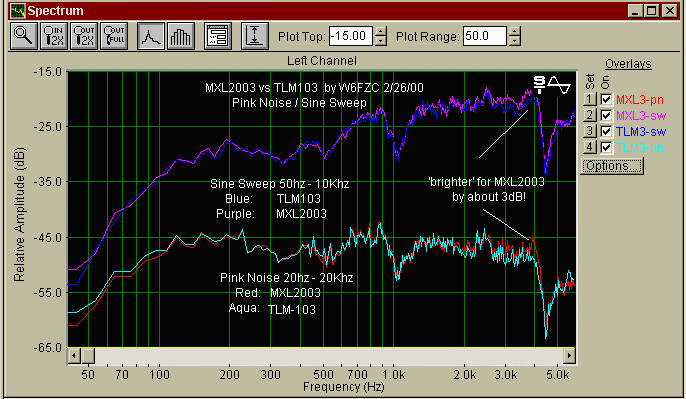
Task: Close the Spectrum window
Action: click(670, 10)
